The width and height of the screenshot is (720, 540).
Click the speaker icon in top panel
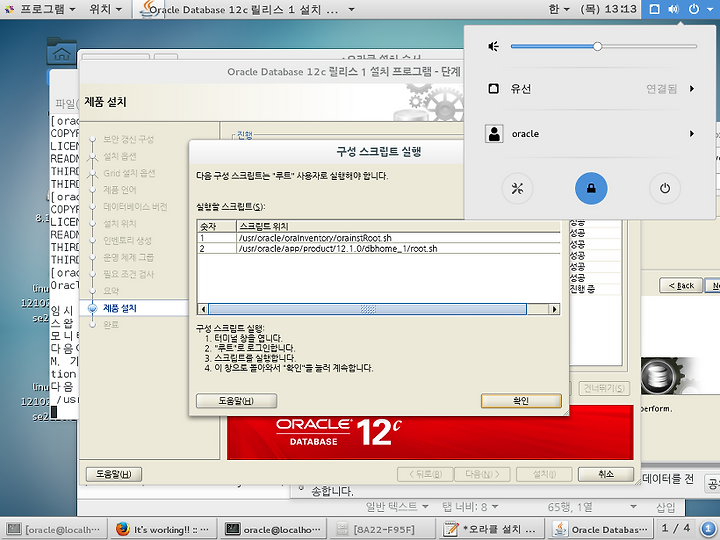(674, 9)
